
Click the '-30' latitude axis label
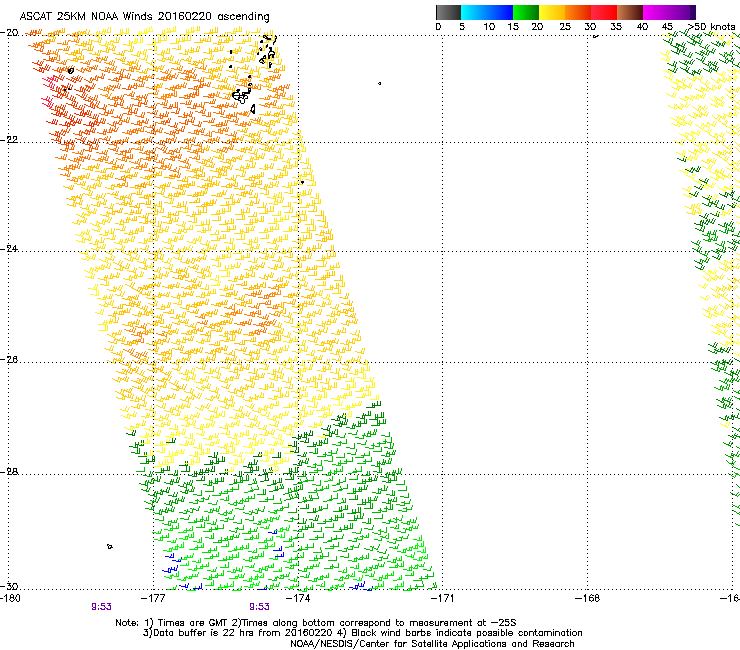9,586
